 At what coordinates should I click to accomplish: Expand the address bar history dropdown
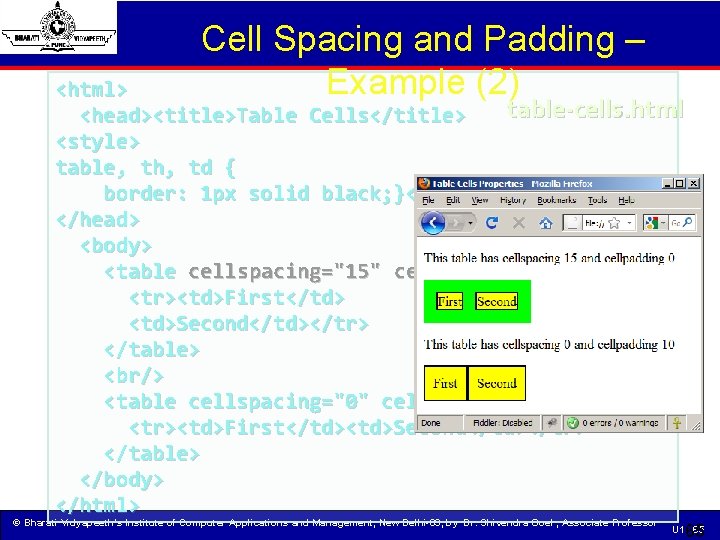[630, 223]
